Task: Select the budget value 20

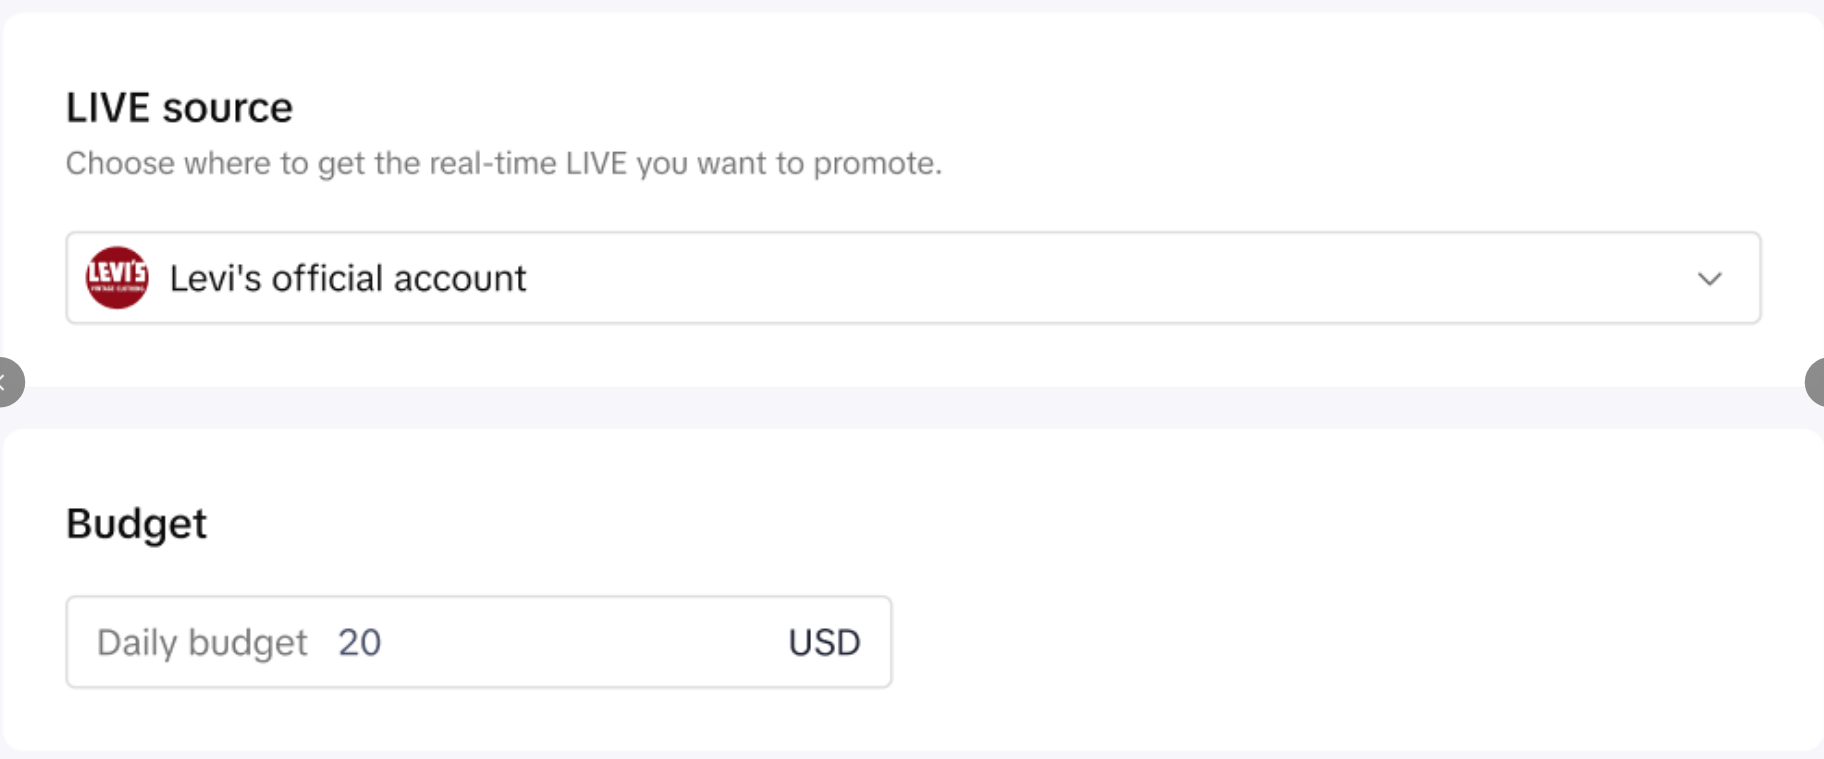Action: pos(359,642)
